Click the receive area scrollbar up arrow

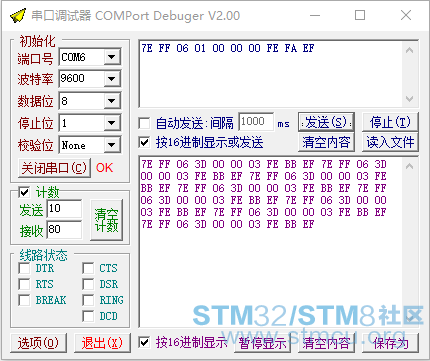click(409, 166)
